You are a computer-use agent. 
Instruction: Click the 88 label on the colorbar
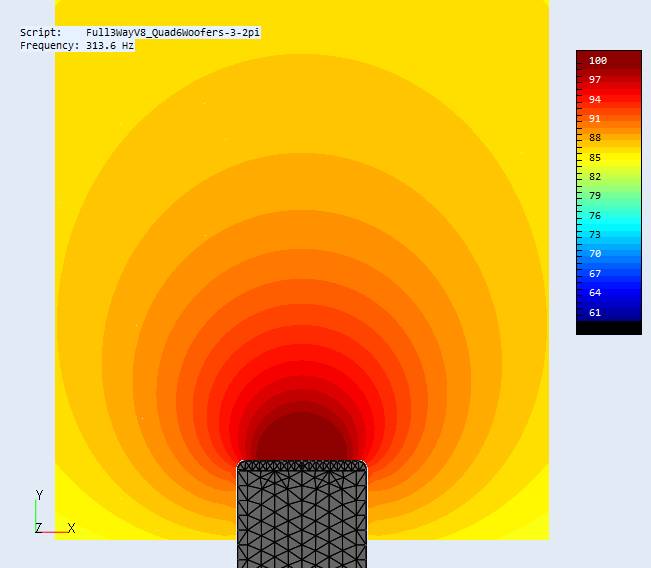click(x=595, y=138)
